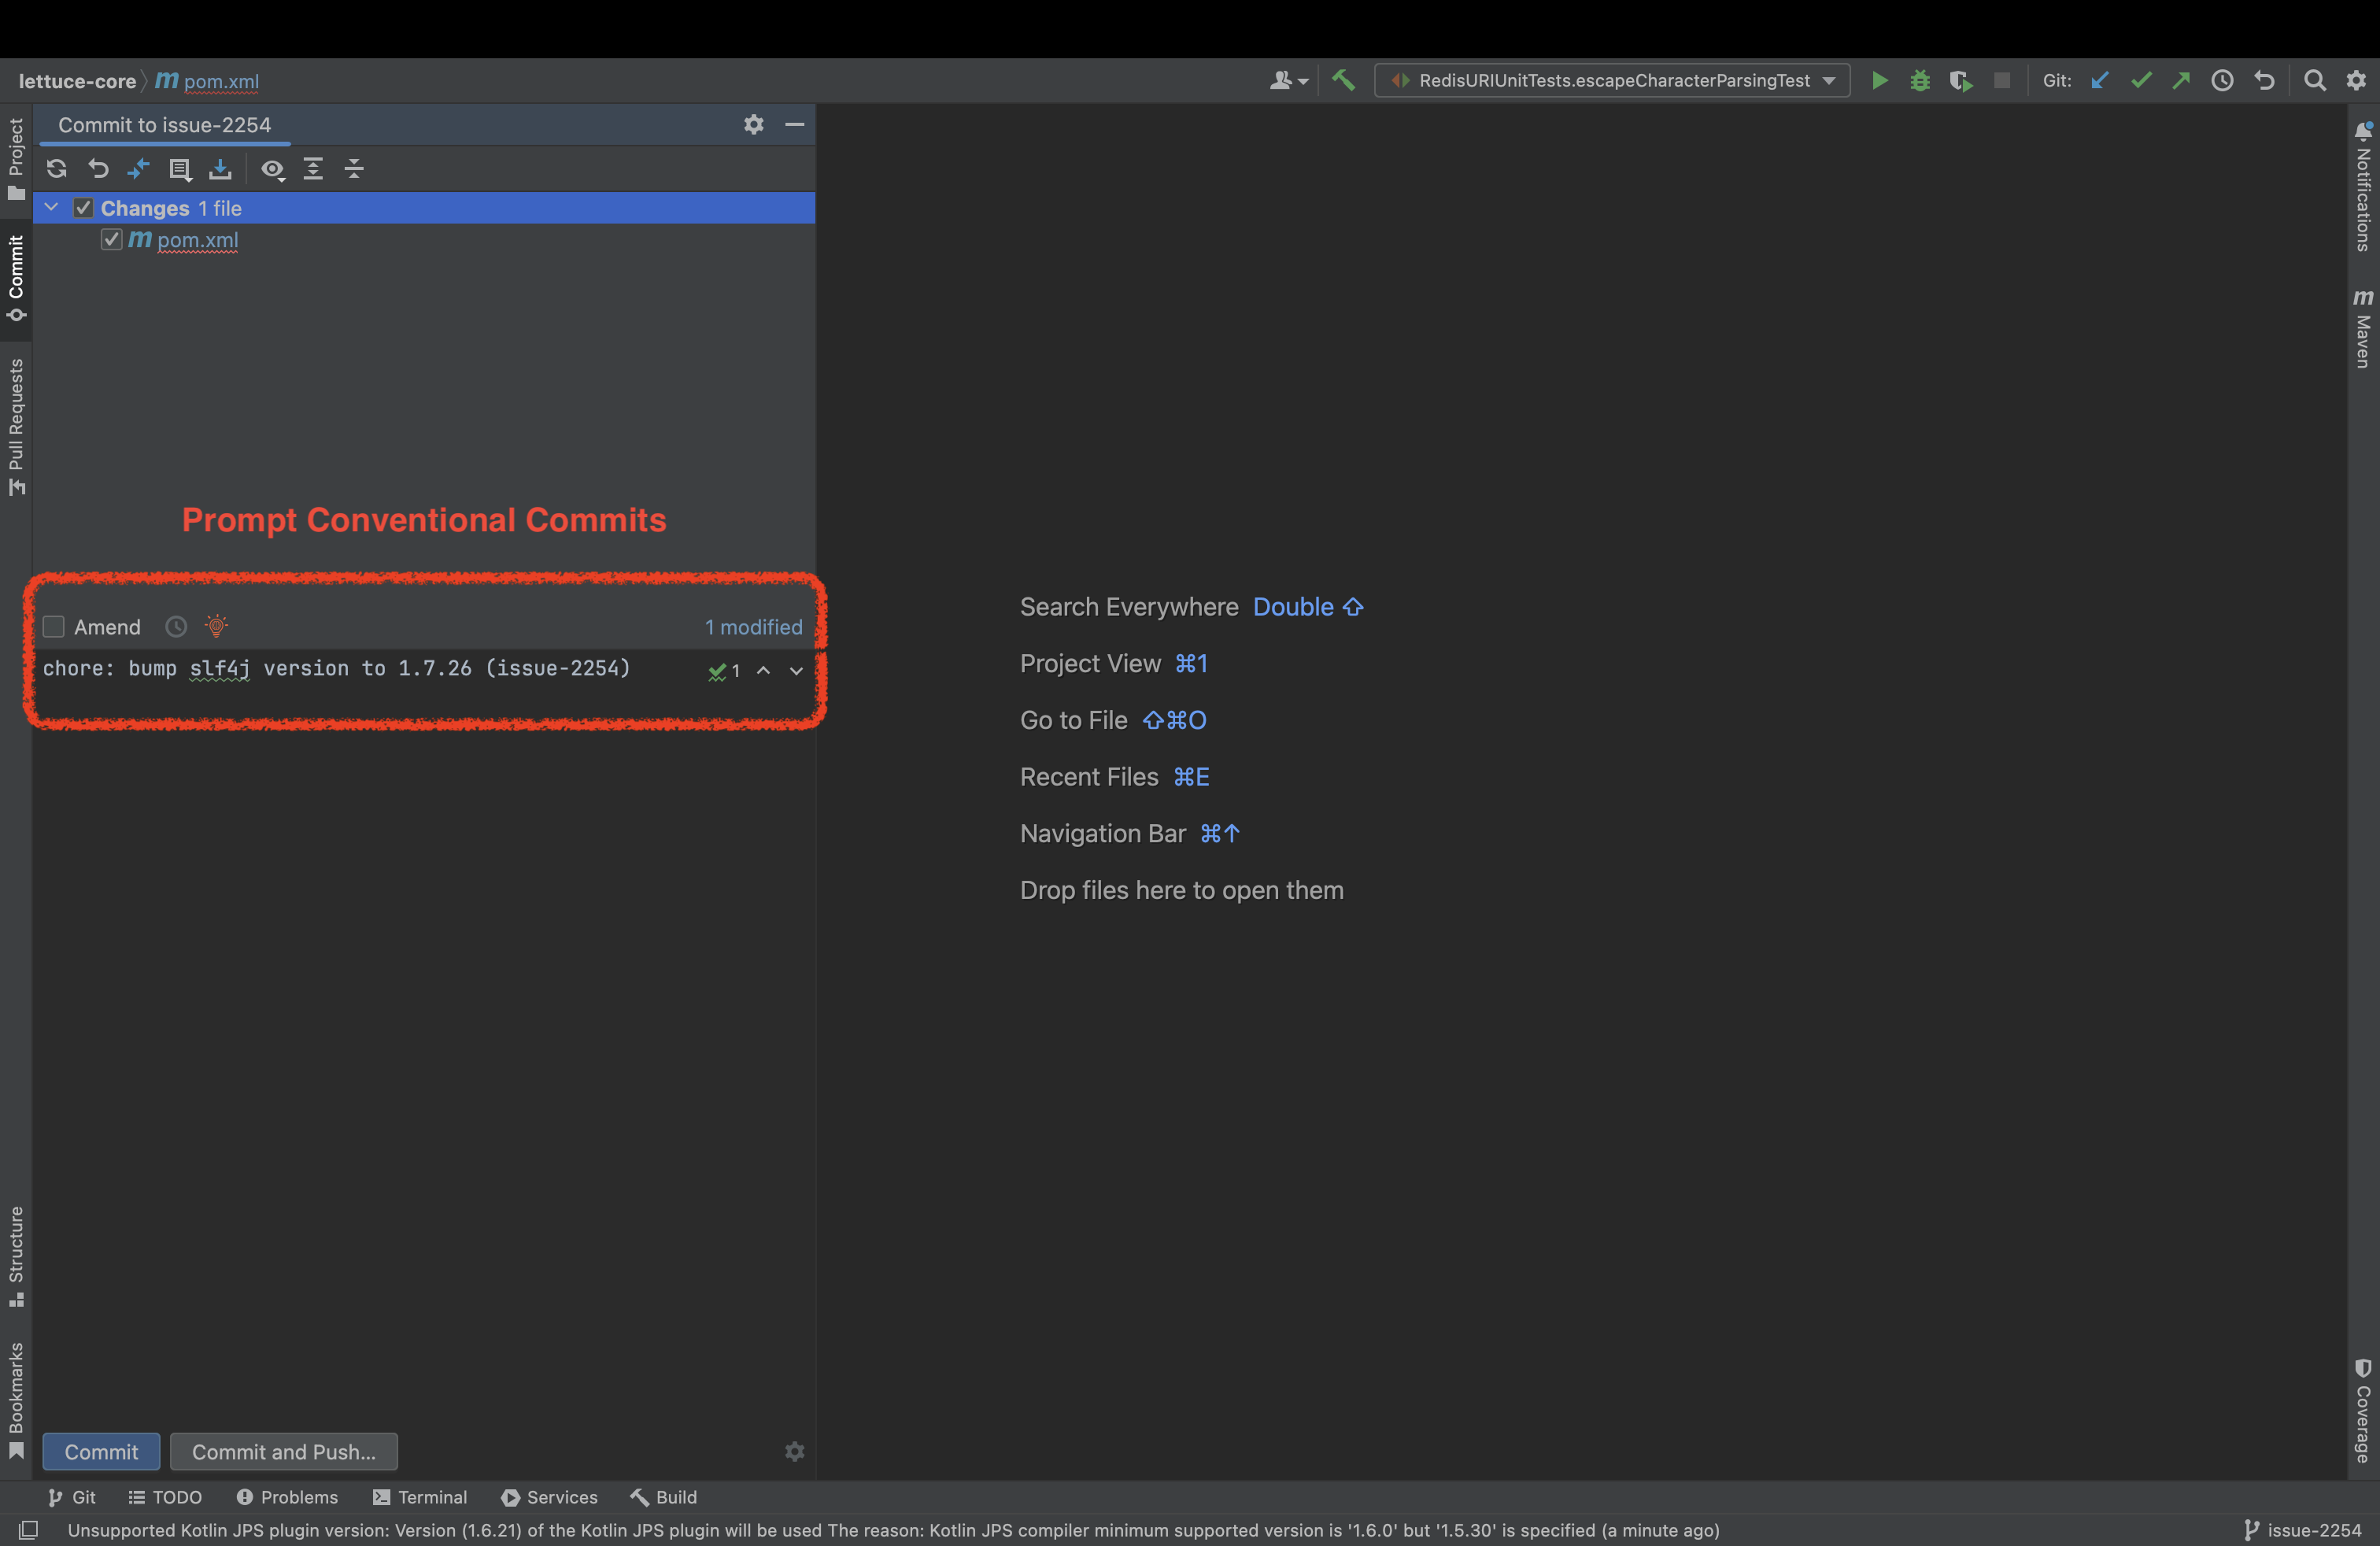The width and height of the screenshot is (2380, 1546).
Task: Open the view options eye dropdown
Action: pyautogui.click(x=272, y=169)
